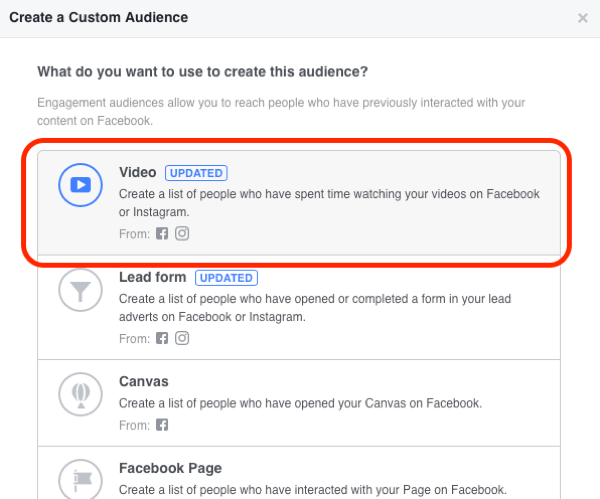Click text 'opened your Canvas on Facebook'
600x499 pixels.
388,403
